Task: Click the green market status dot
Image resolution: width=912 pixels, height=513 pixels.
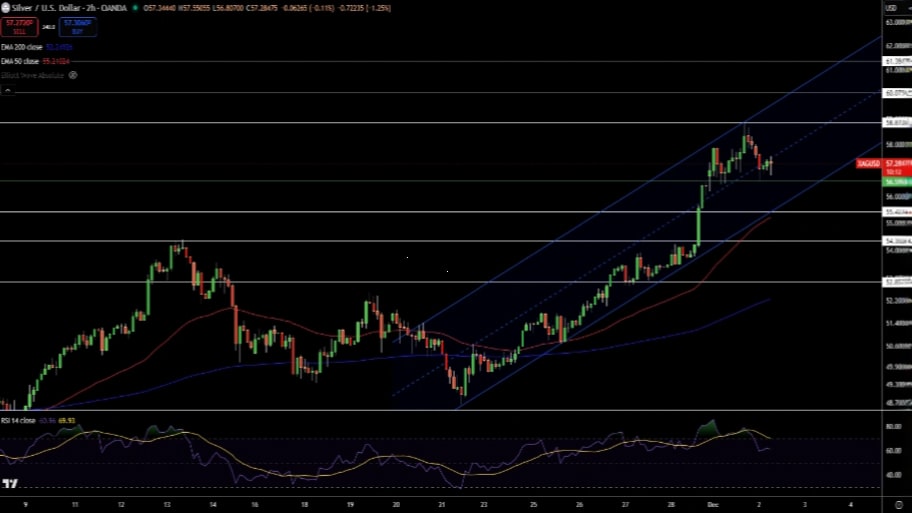Action: (x=136, y=8)
